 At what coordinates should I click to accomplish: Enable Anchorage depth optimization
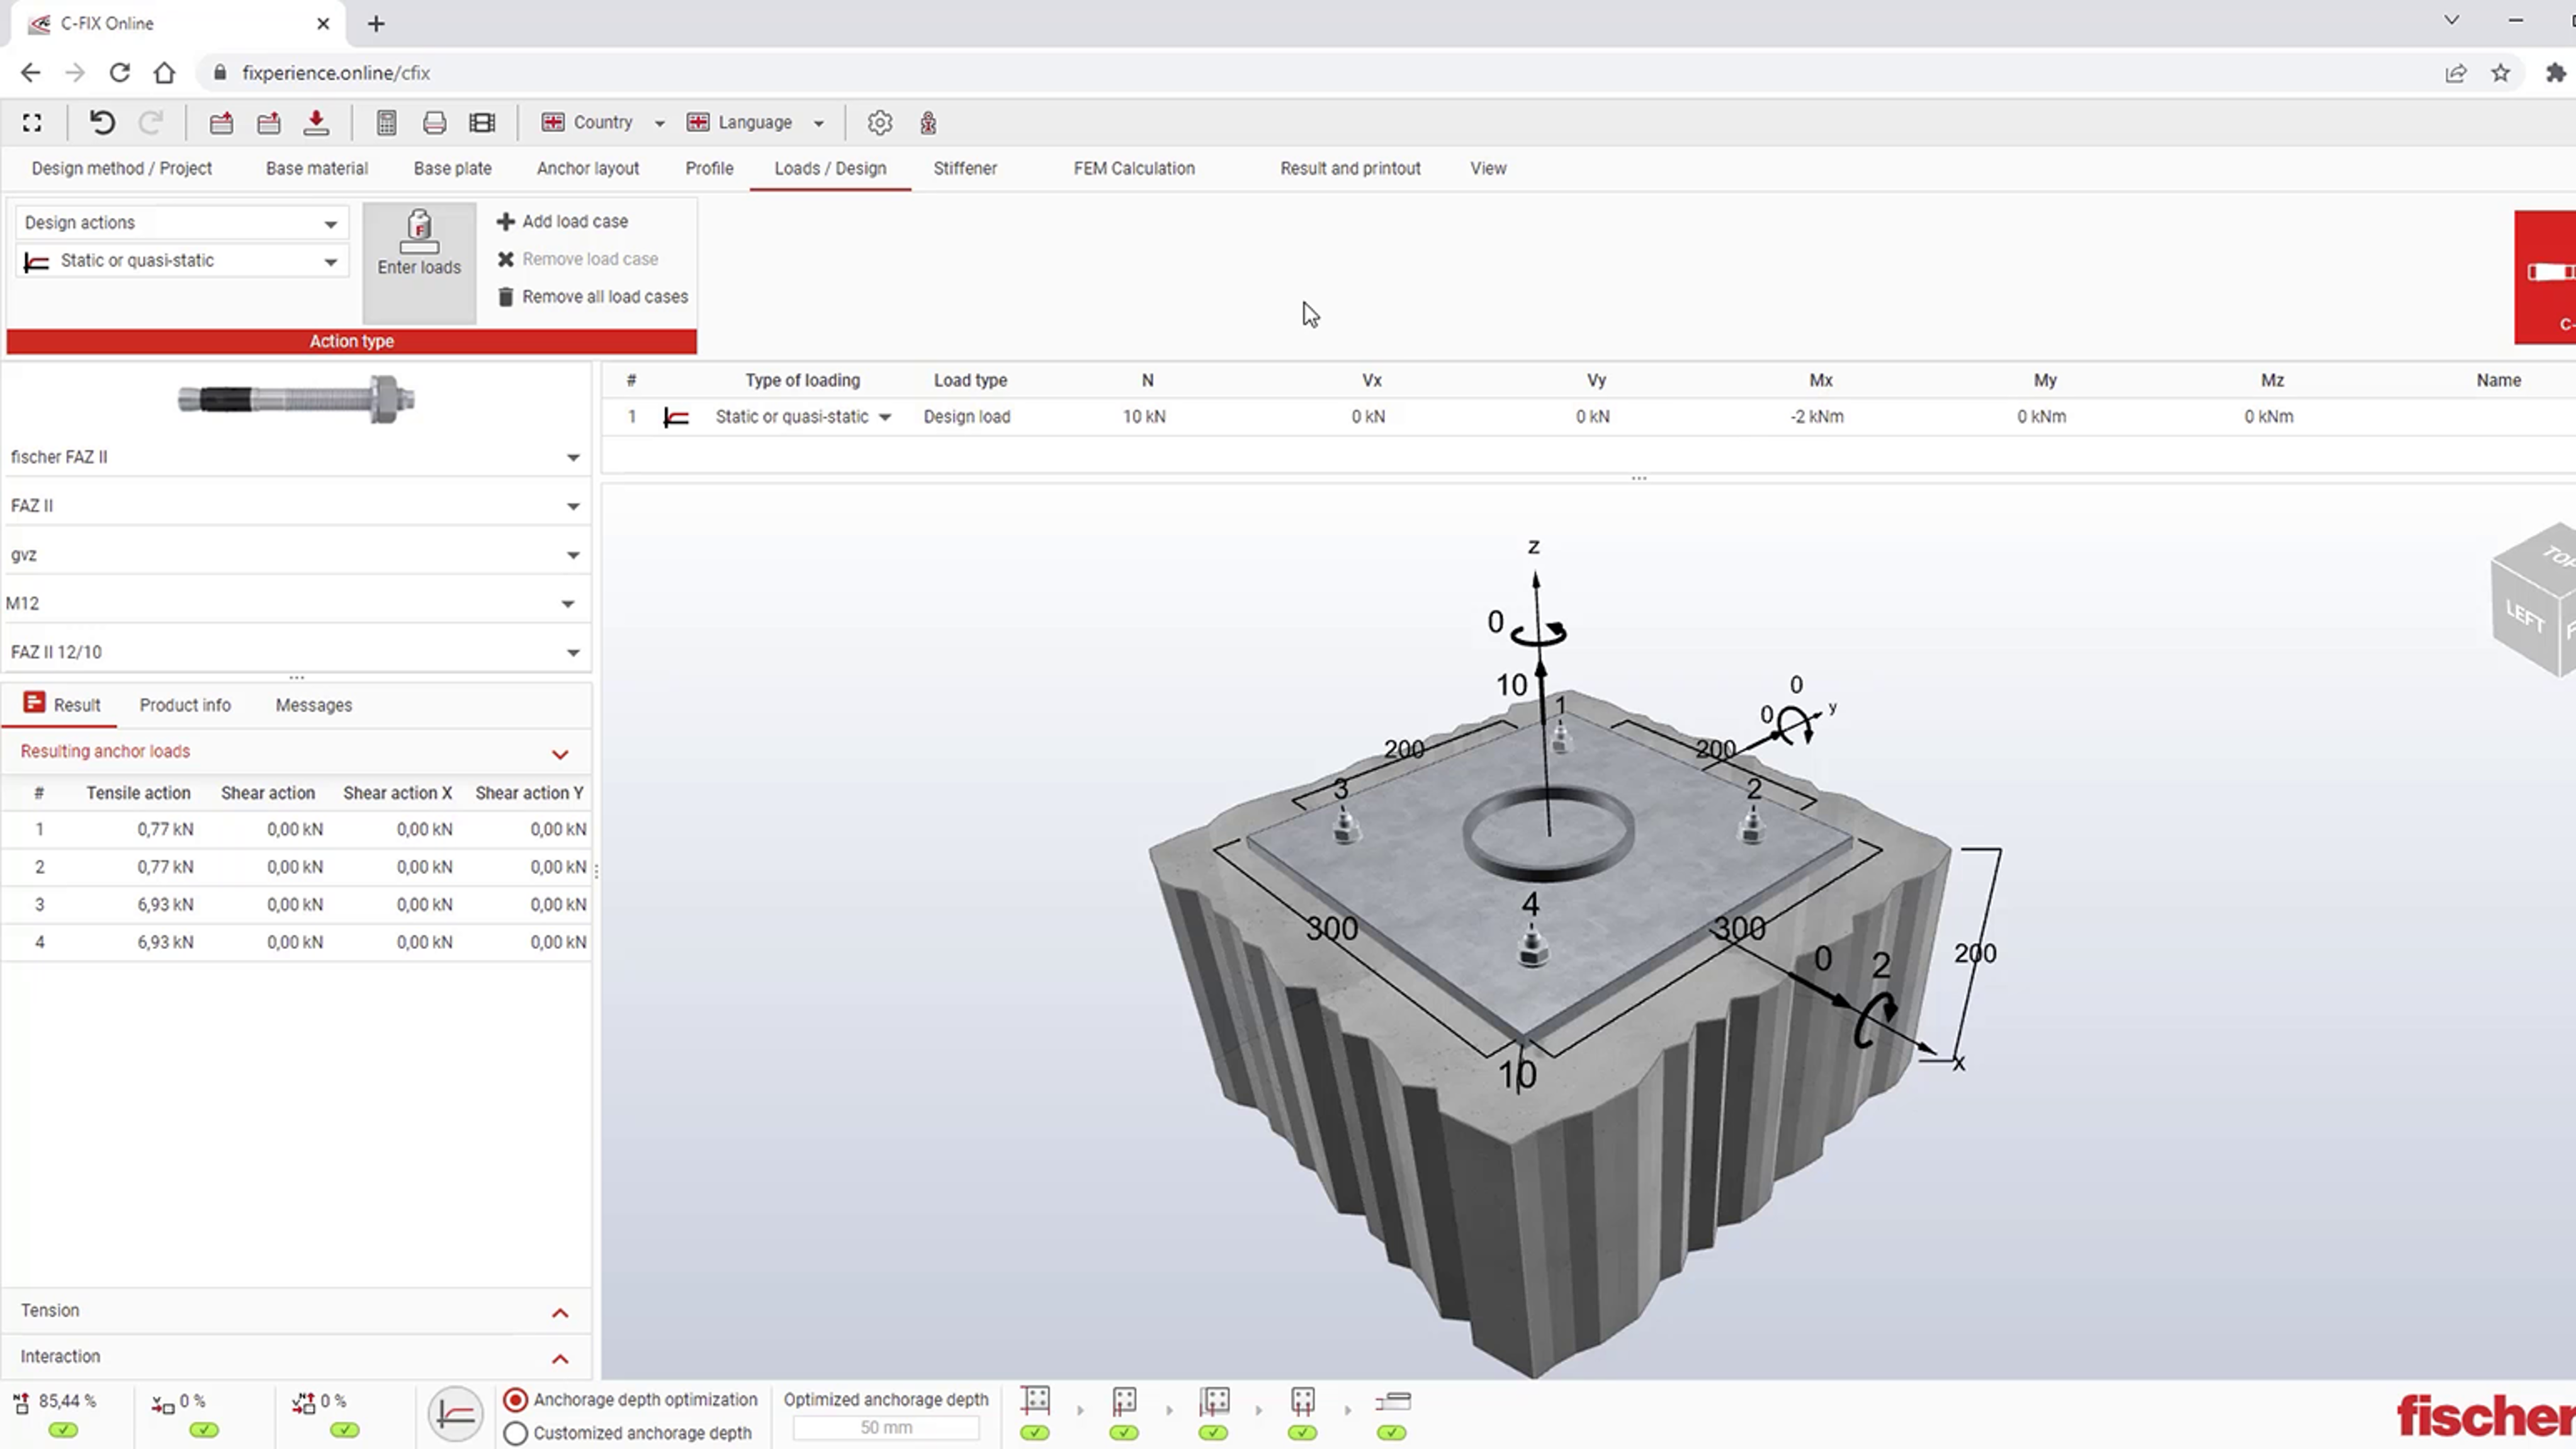[517, 1400]
